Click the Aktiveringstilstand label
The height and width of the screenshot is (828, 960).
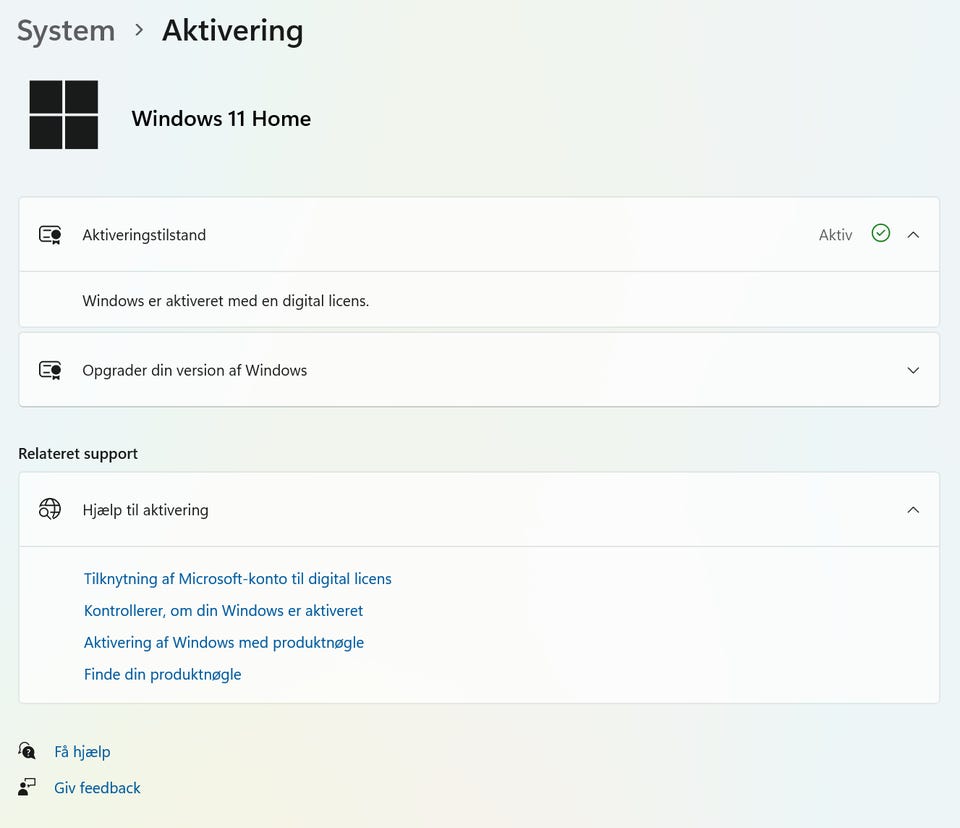click(144, 235)
